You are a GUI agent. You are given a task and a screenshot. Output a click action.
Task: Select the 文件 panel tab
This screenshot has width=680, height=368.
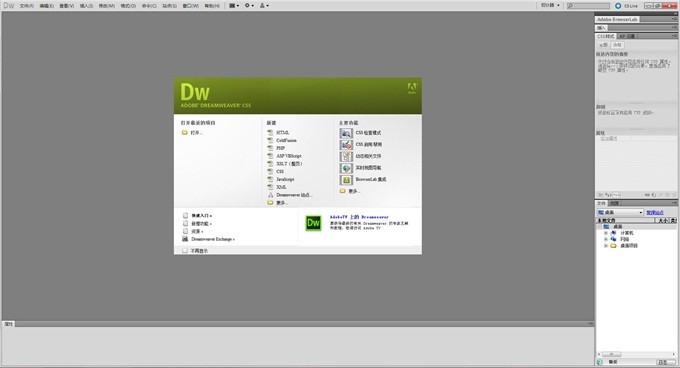(601, 203)
